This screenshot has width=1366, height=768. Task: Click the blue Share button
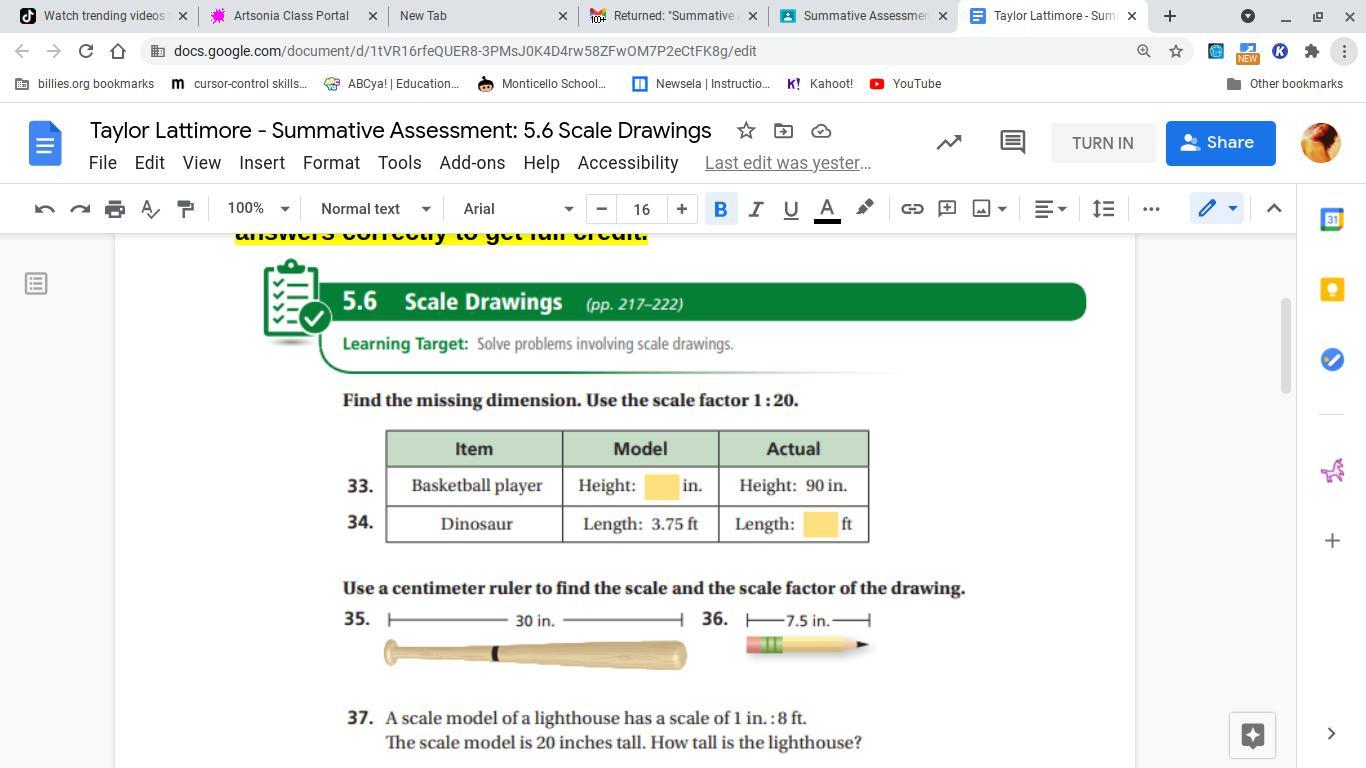(x=1220, y=143)
